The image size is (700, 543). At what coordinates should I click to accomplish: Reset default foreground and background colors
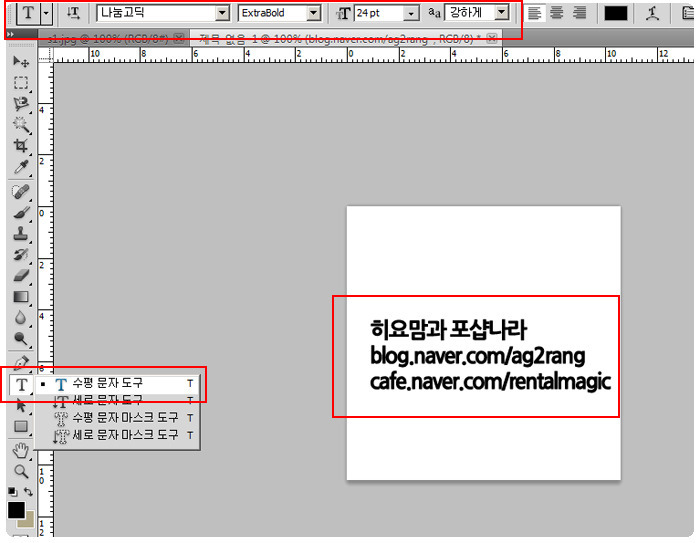[13, 492]
